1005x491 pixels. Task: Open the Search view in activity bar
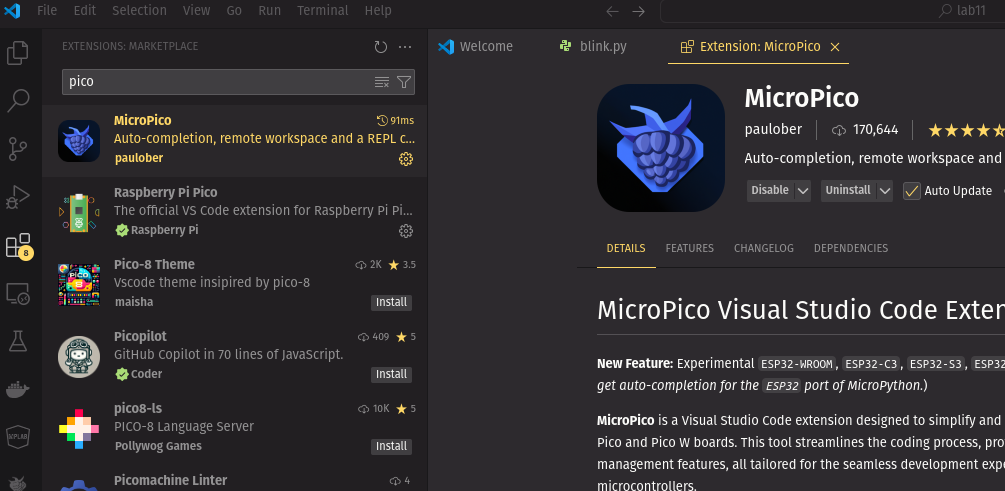[x=18, y=101]
